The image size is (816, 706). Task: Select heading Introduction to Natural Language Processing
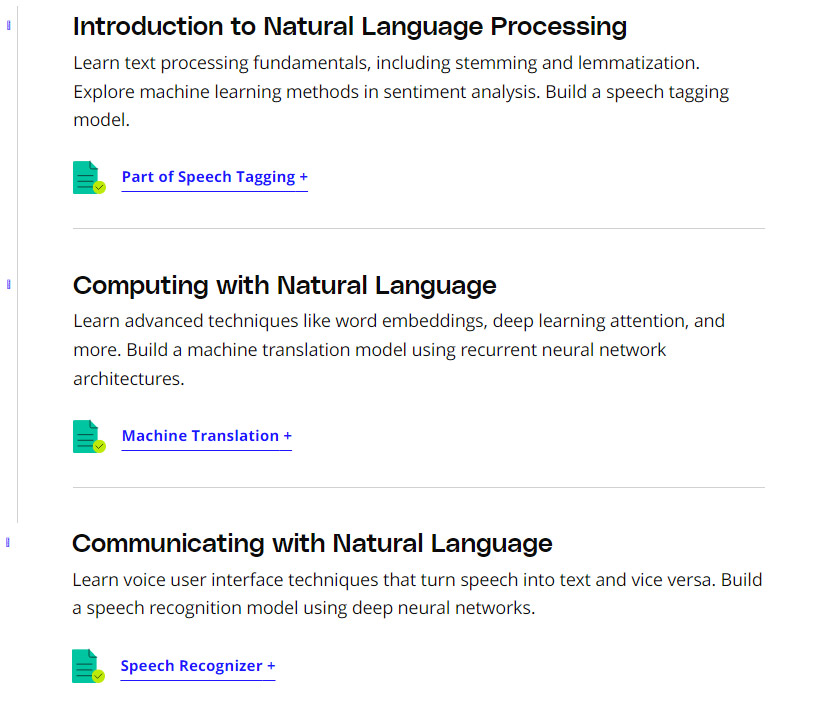pos(350,27)
